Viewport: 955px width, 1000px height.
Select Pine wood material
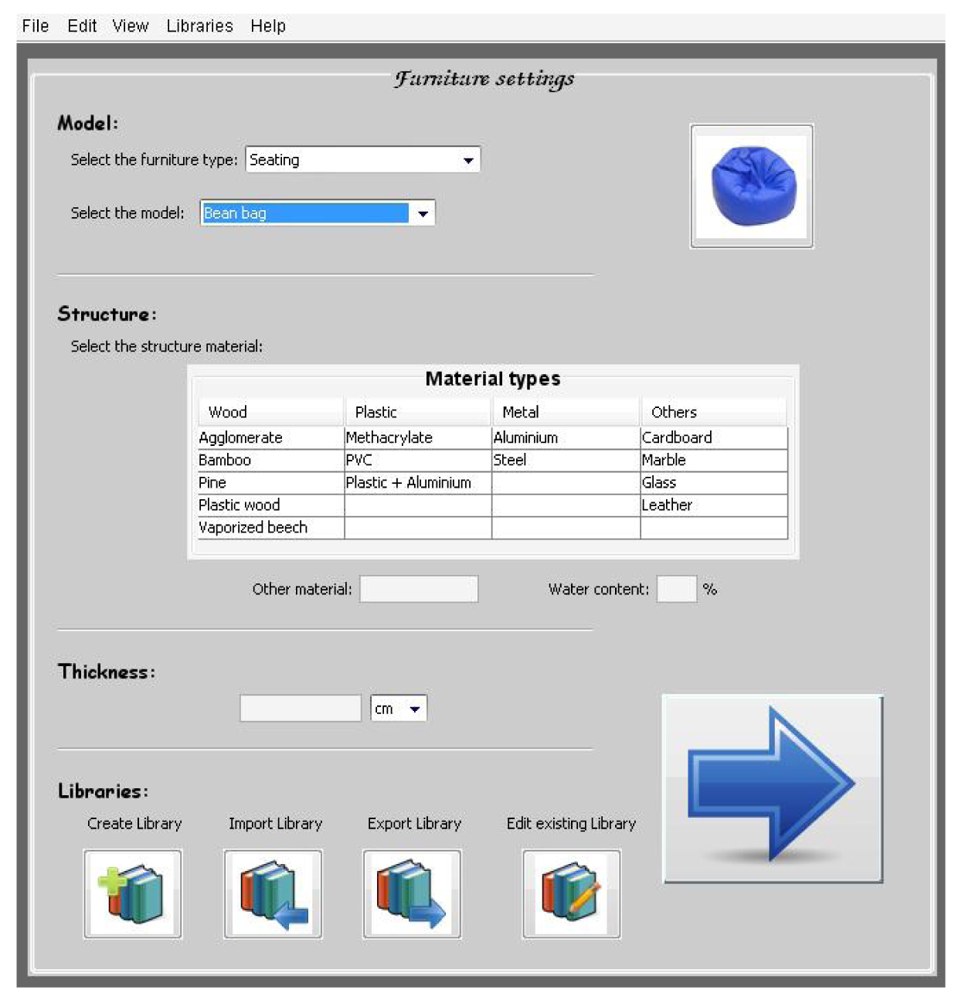(271, 483)
